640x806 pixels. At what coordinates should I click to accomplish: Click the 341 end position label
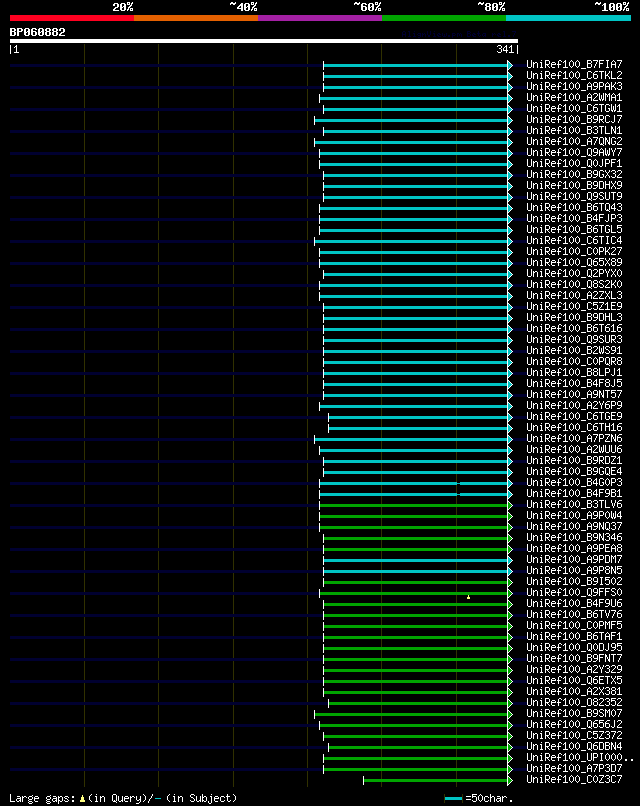[x=505, y=49]
